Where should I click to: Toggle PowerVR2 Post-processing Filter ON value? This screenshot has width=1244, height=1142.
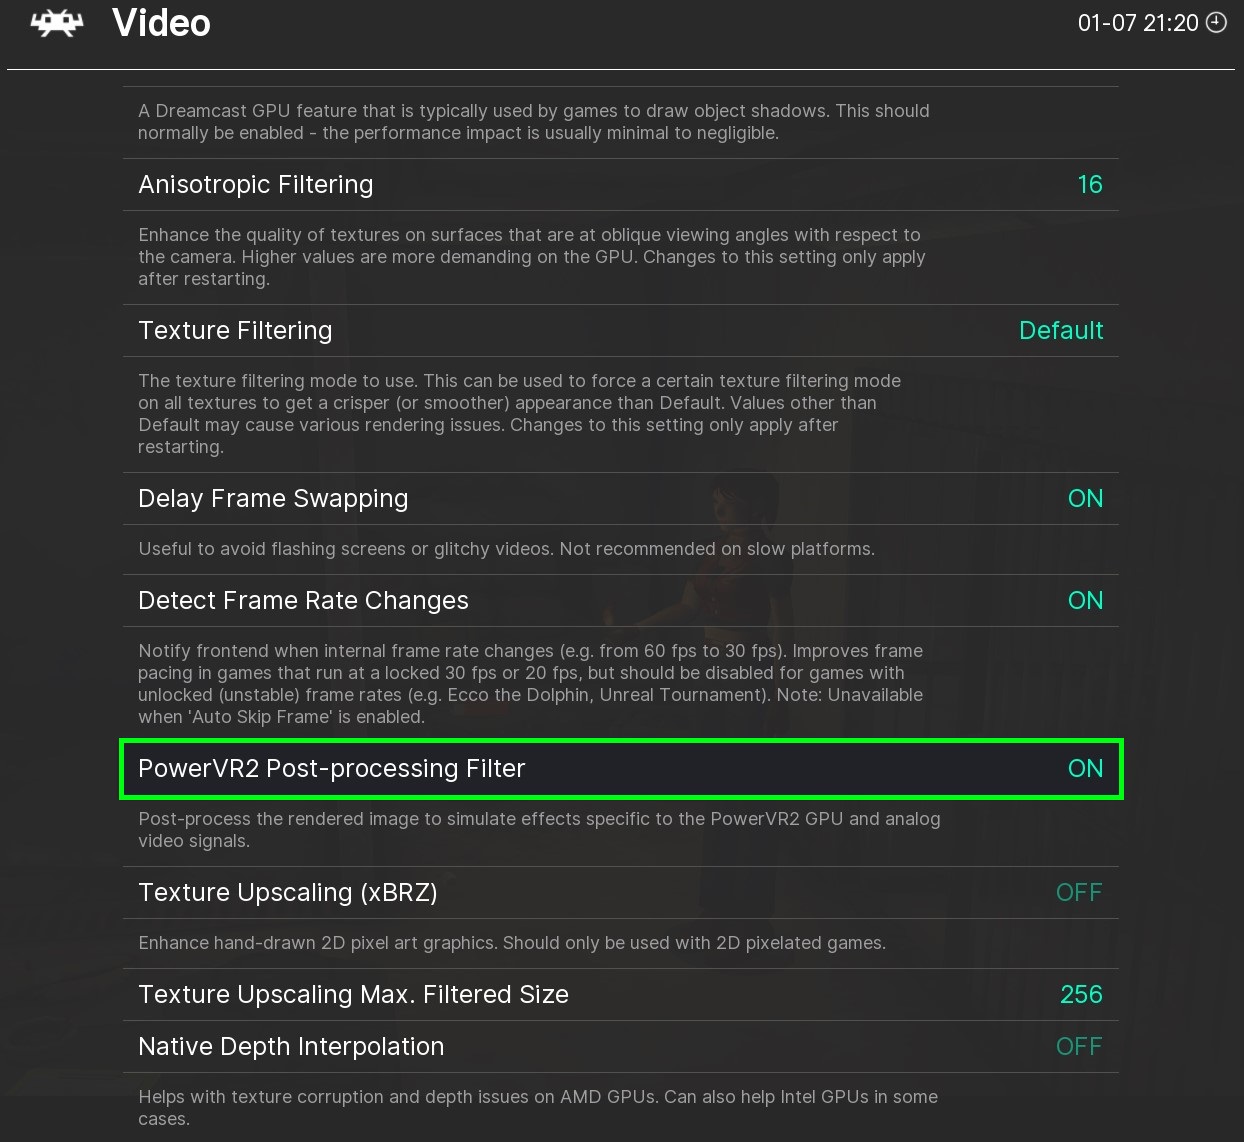[x=1085, y=768]
